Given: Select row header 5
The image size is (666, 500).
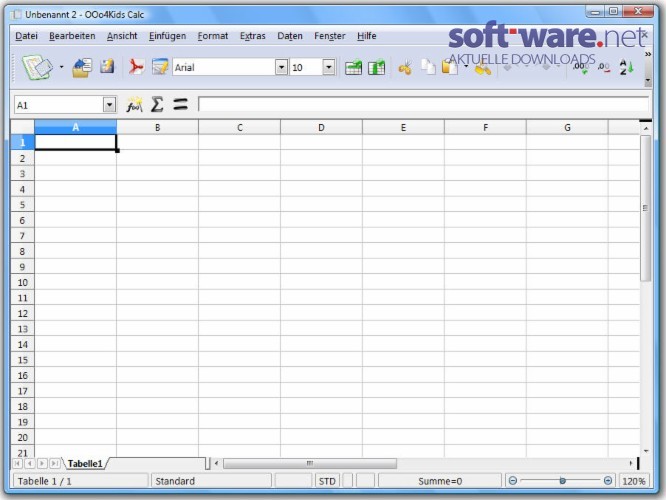Looking at the screenshot, I should coord(23,205).
